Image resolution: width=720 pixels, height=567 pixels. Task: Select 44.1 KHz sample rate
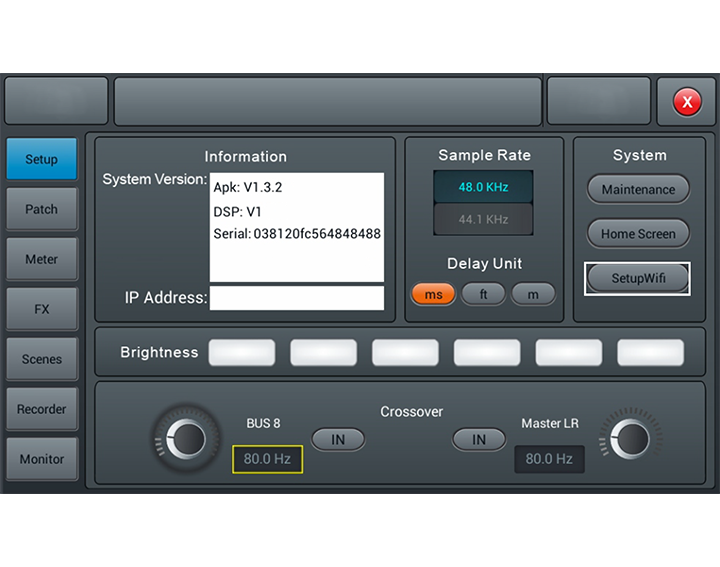coord(483,219)
